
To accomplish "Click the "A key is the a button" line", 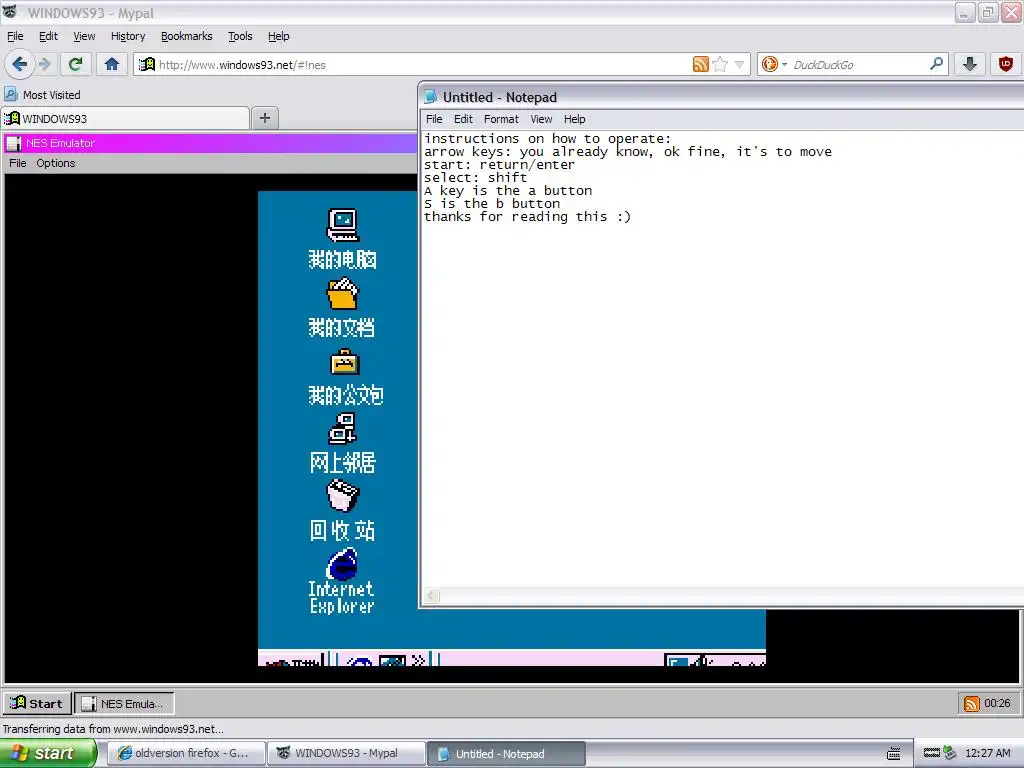I will tap(507, 191).
